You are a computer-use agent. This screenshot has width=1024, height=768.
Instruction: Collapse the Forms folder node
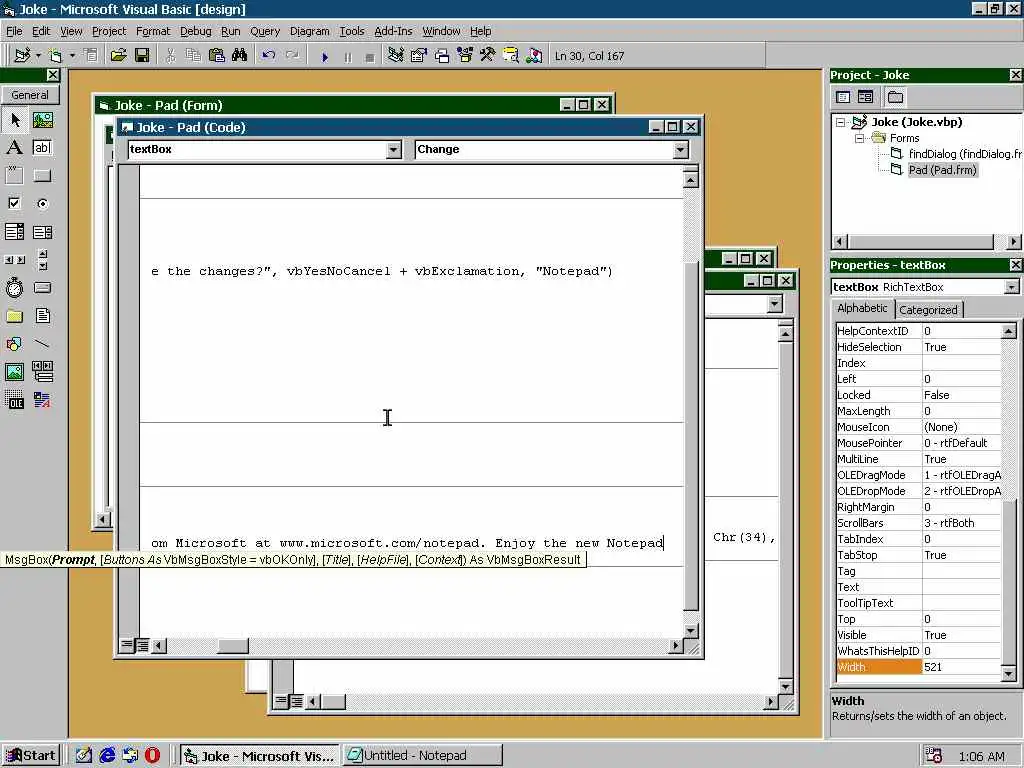(860, 138)
